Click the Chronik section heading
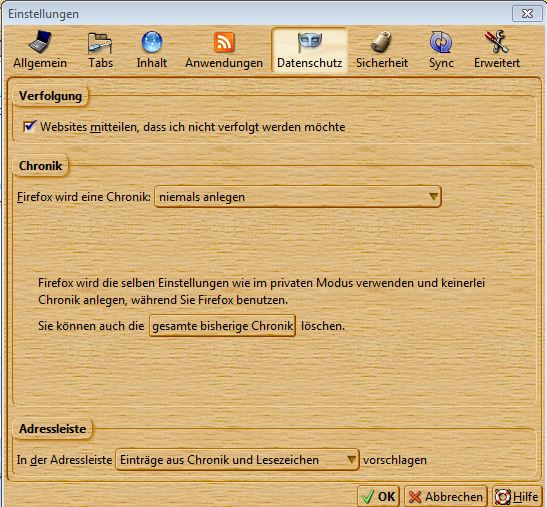This screenshot has width=547, height=507. click(x=40, y=166)
